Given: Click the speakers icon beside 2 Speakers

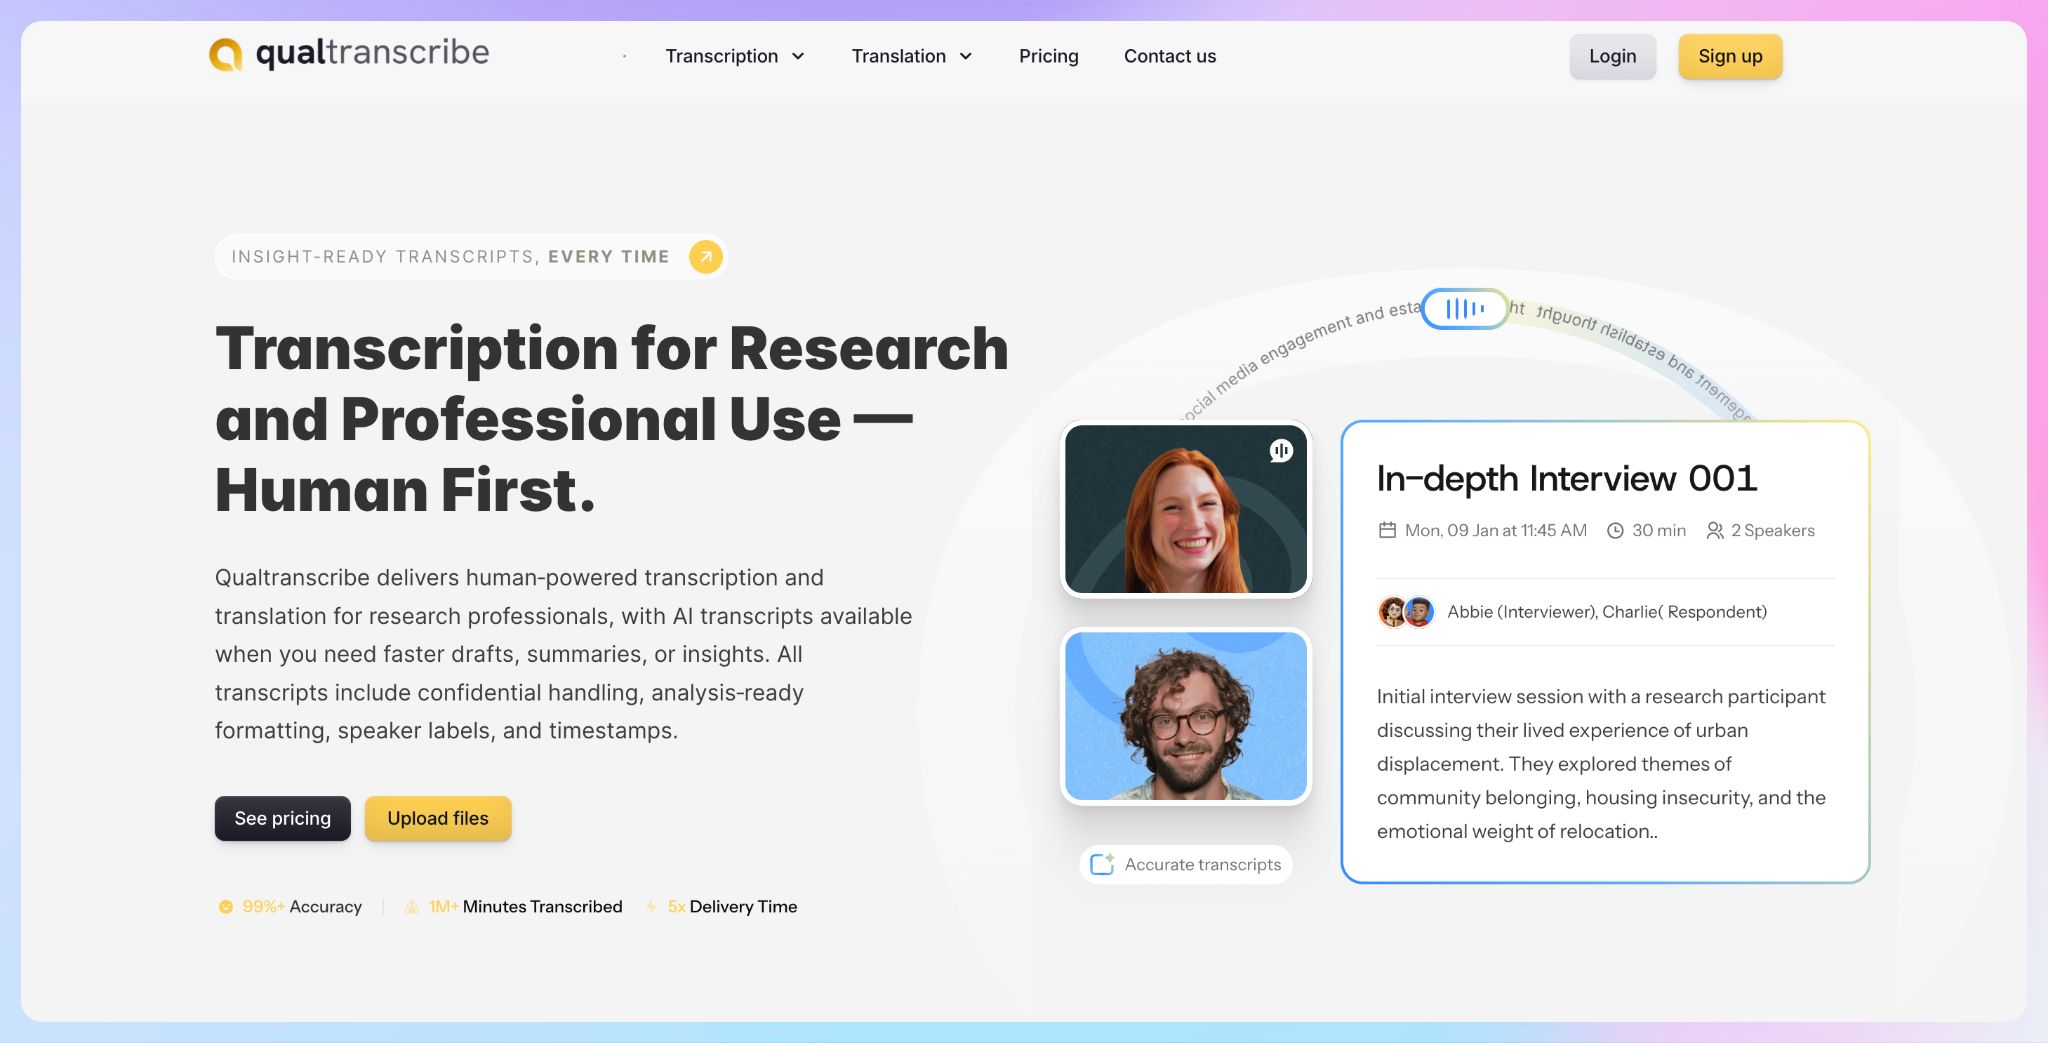Looking at the screenshot, I should [x=1715, y=531].
